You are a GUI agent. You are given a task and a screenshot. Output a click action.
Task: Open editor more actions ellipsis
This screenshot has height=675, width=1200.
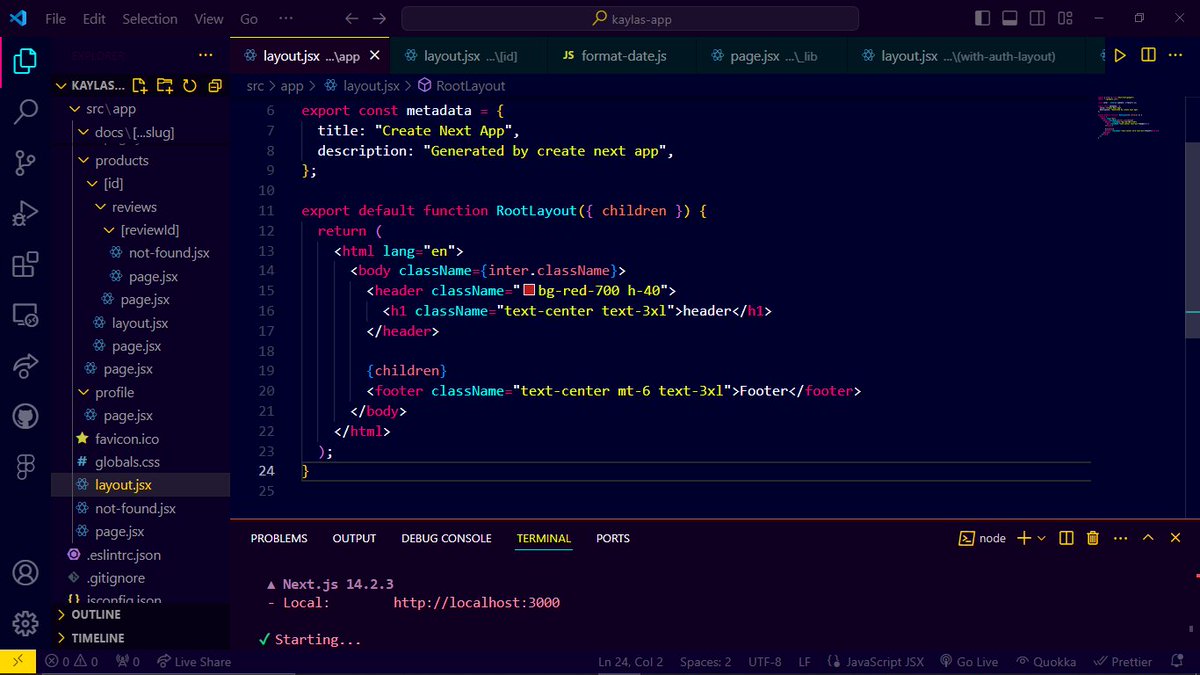1177,56
